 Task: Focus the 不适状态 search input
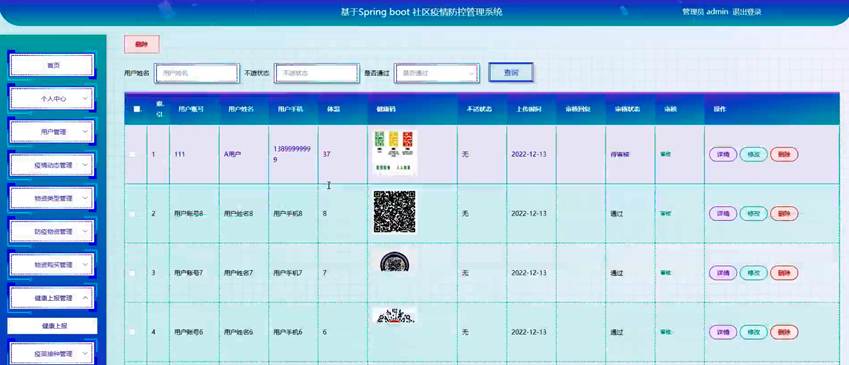click(317, 73)
